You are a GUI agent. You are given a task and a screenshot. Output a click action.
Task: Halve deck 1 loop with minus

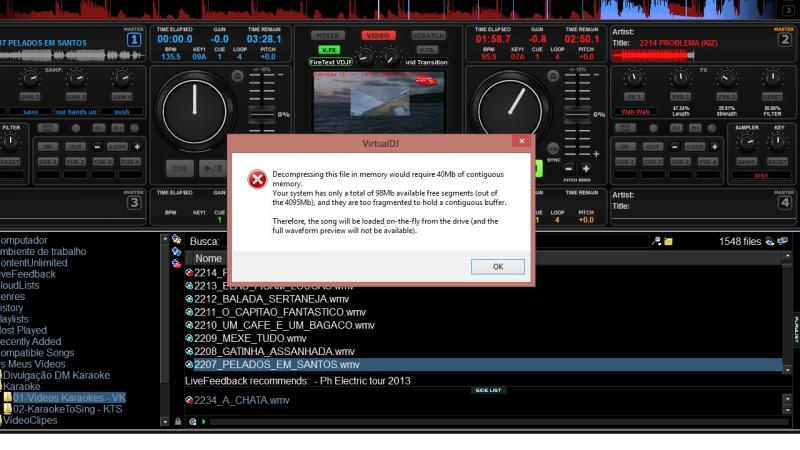click(97, 147)
